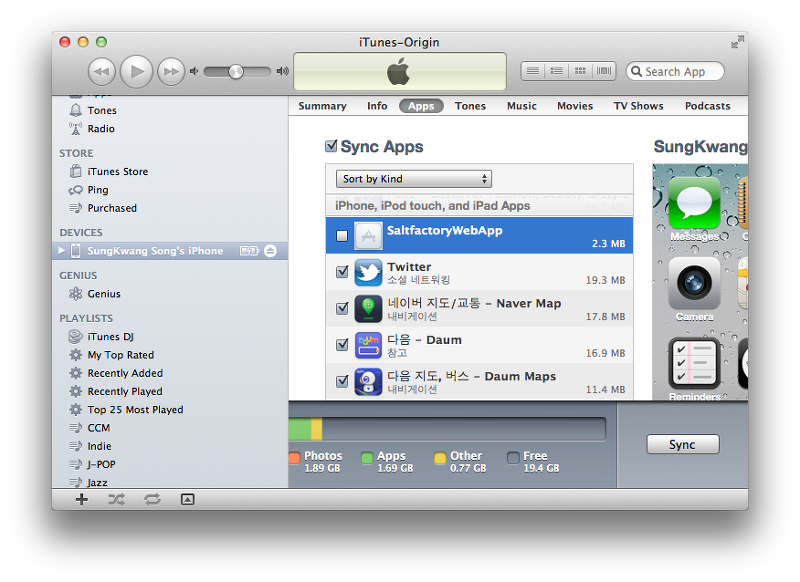
Task: Click the battery status icon beside the iPhone
Action: [249, 251]
